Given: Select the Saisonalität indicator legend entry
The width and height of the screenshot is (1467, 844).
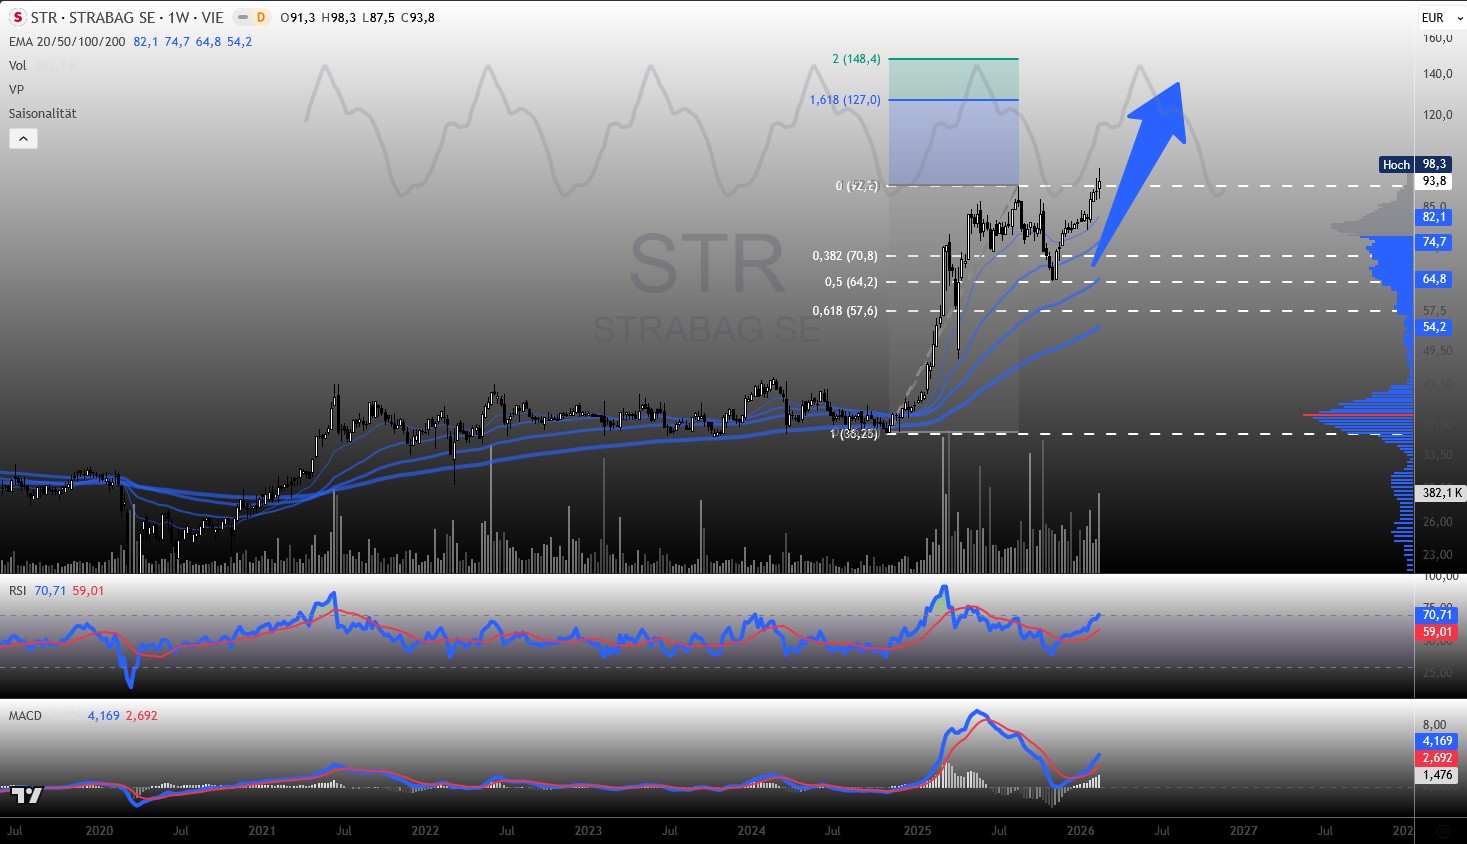Looking at the screenshot, I should pos(43,113).
